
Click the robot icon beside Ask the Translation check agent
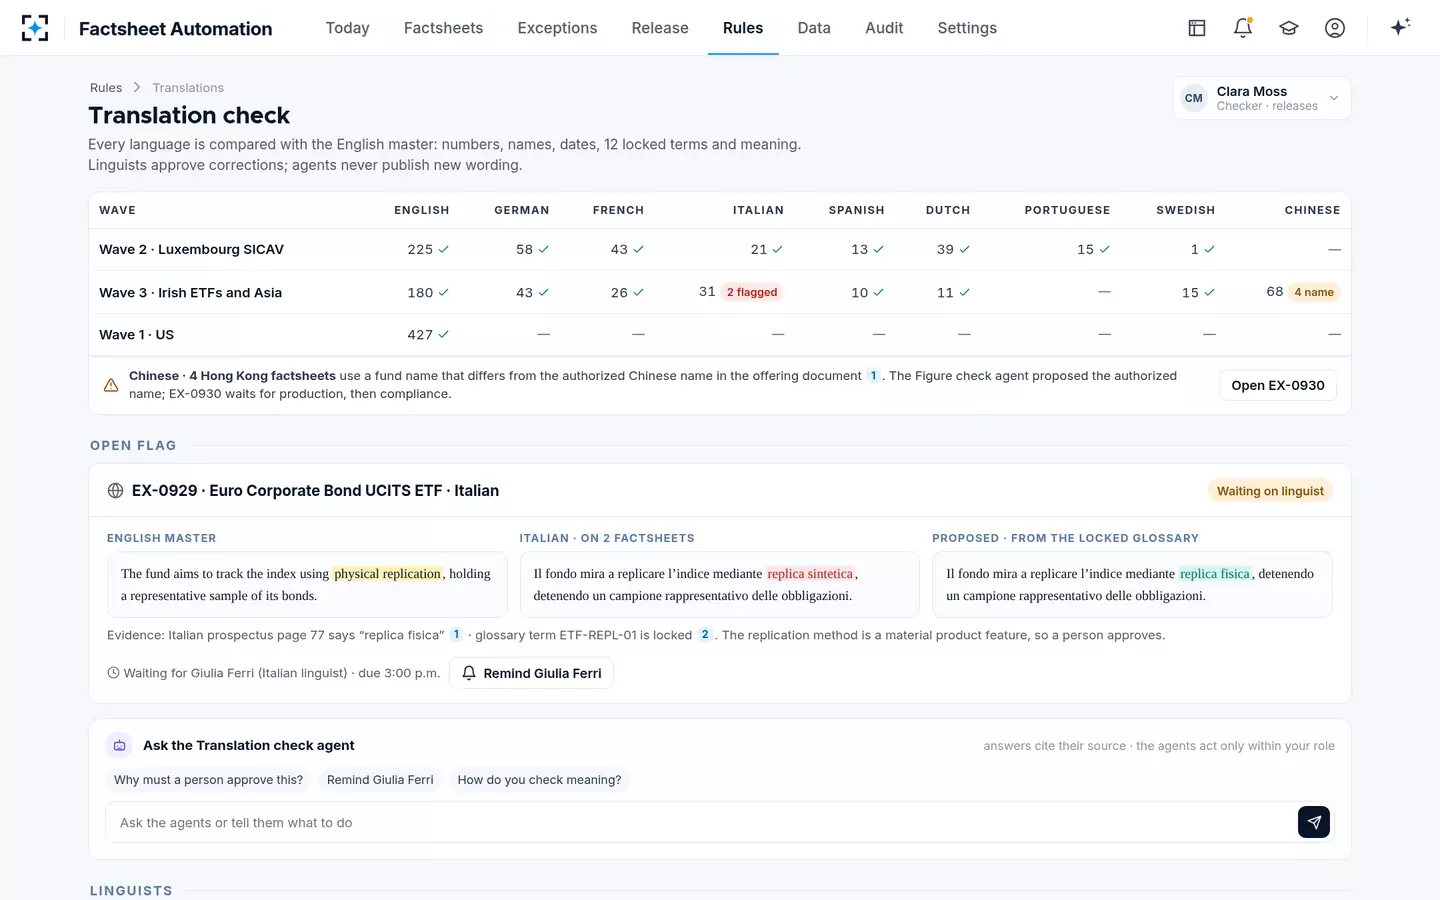coord(119,745)
